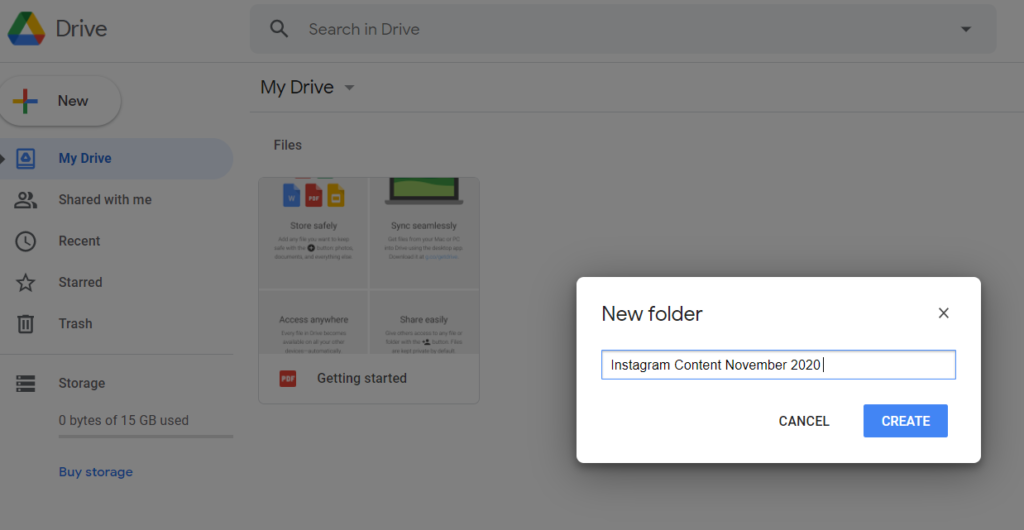The width and height of the screenshot is (1024, 530).
Task: Open the Recent section
Action: pyautogui.click(x=79, y=241)
